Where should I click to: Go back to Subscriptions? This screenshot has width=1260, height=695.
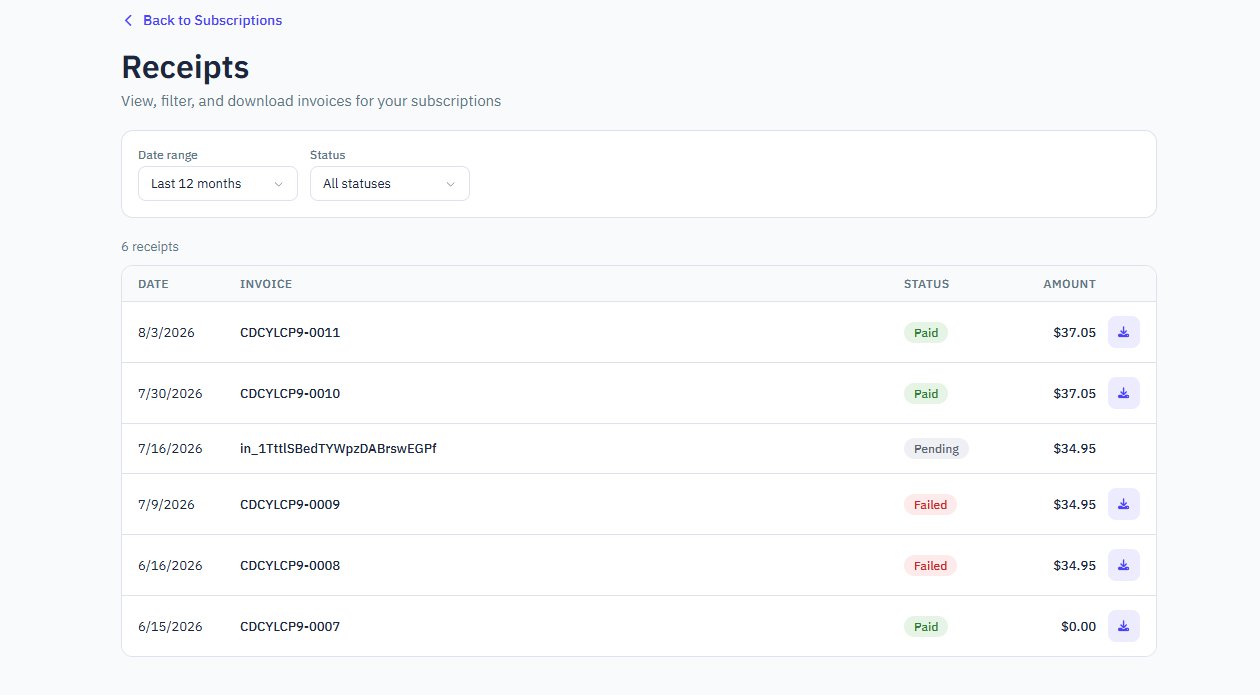coord(202,20)
